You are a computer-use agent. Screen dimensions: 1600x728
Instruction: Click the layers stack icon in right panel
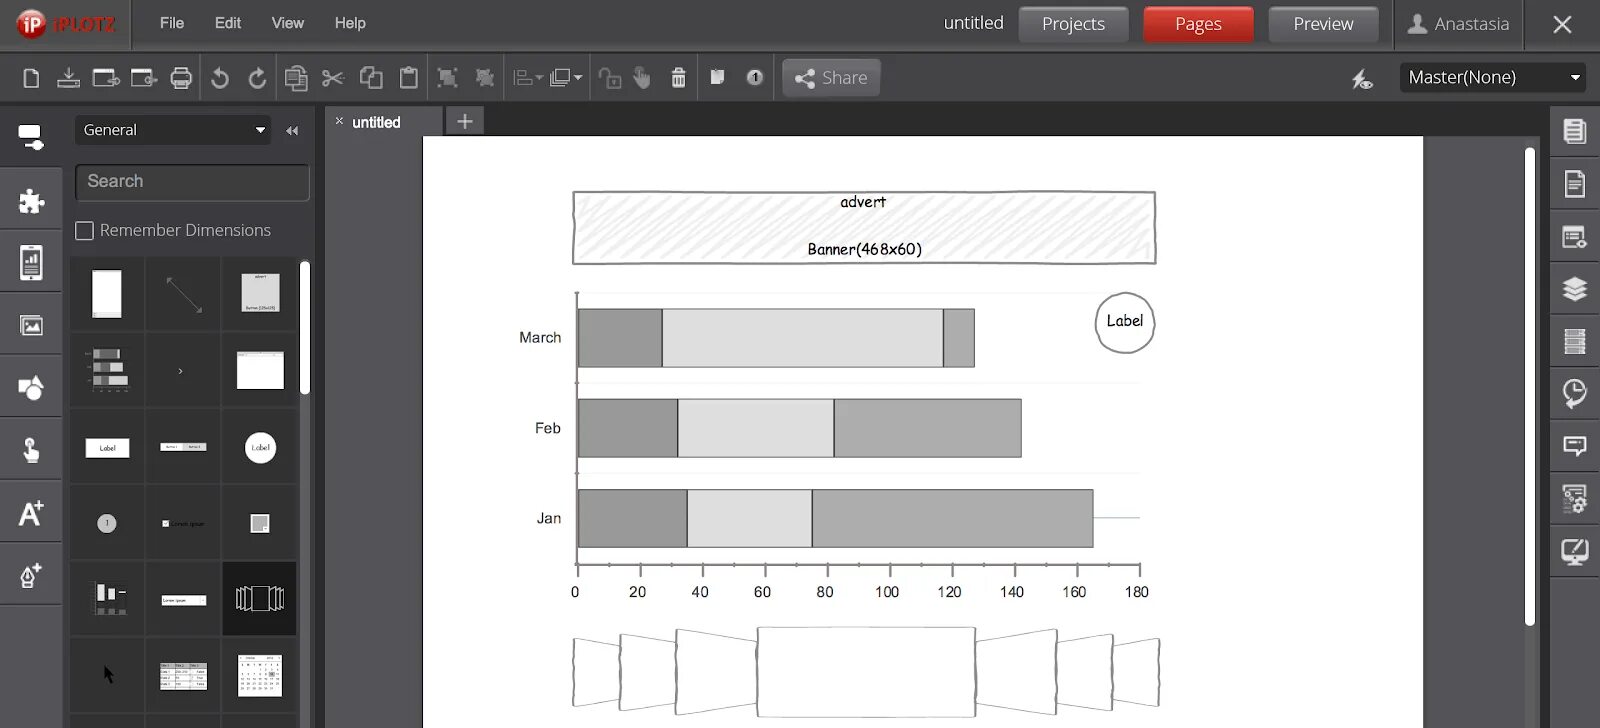click(1575, 289)
